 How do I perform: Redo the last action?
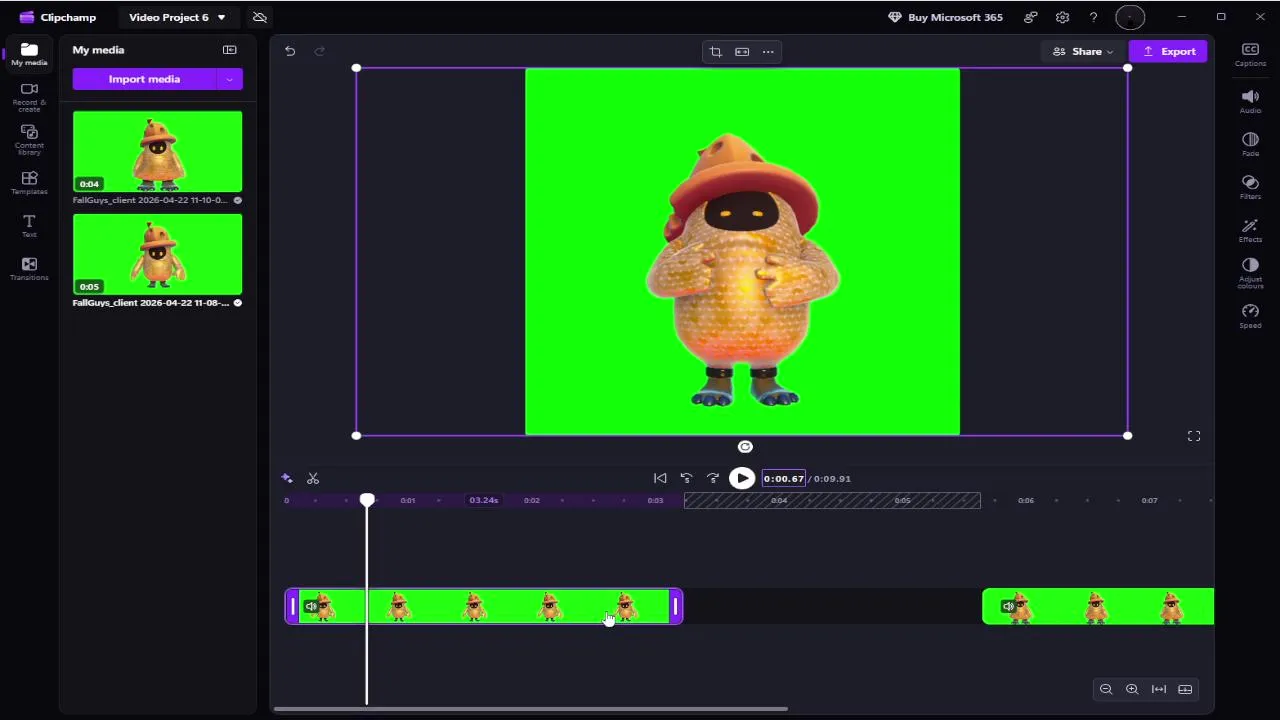320,51
